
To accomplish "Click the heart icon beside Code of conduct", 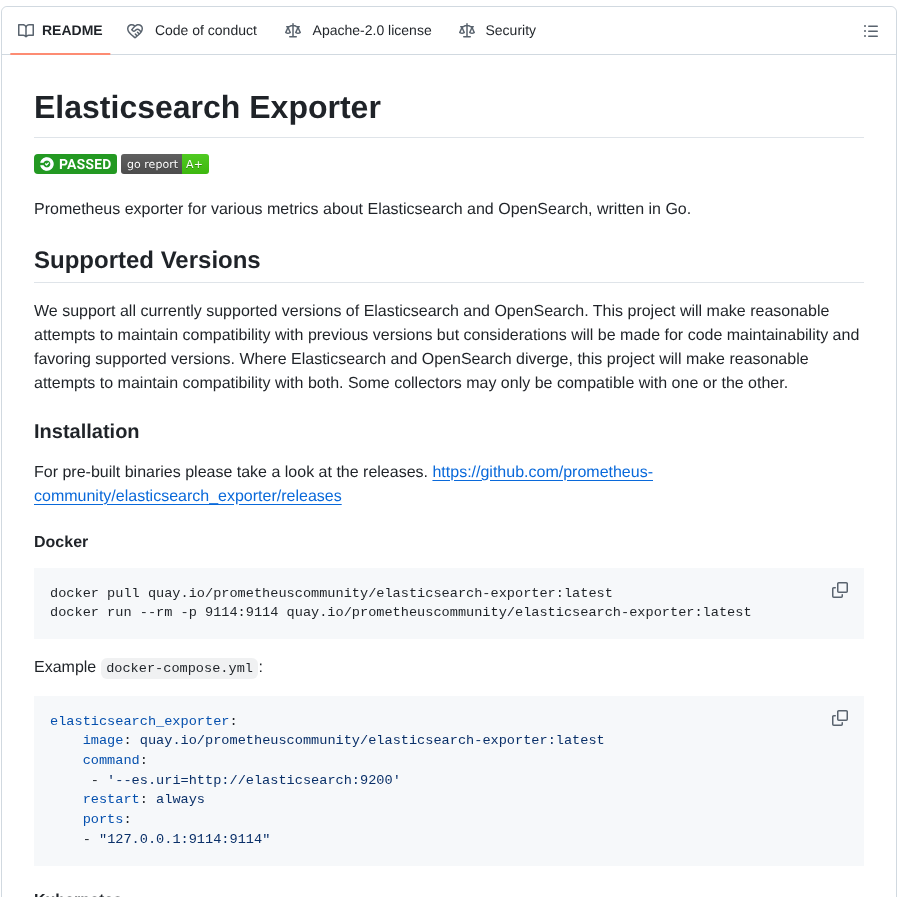I will pyautogui.click(x=134, y=30).
